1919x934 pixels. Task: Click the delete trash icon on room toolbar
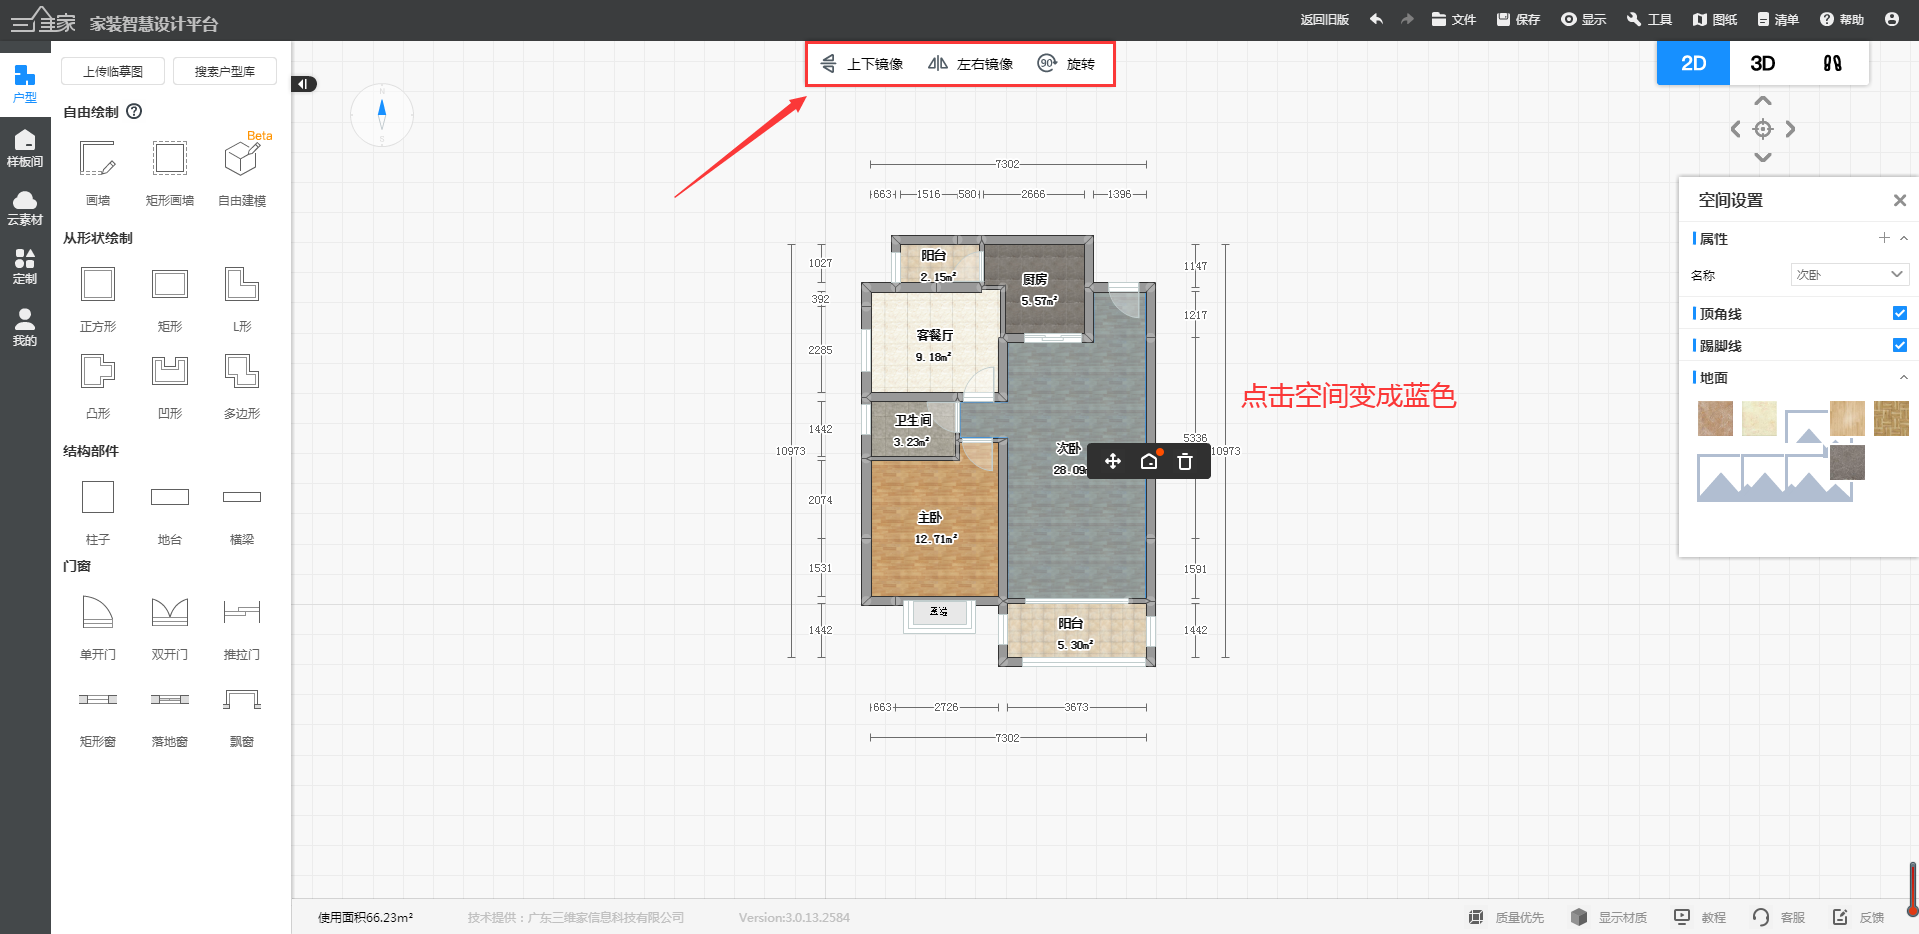point(1185,461)
